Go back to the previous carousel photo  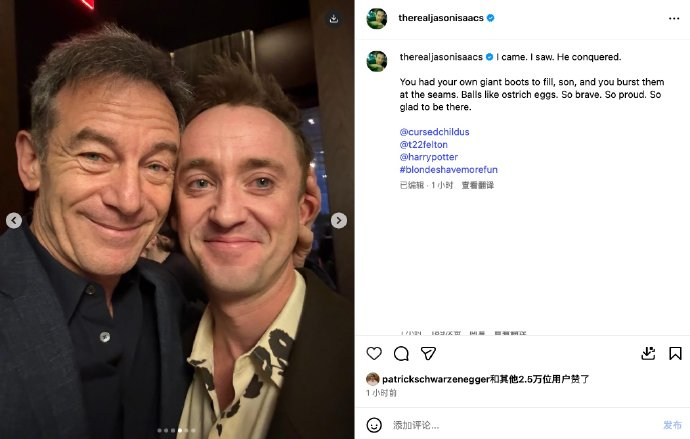tap(14, 220)
